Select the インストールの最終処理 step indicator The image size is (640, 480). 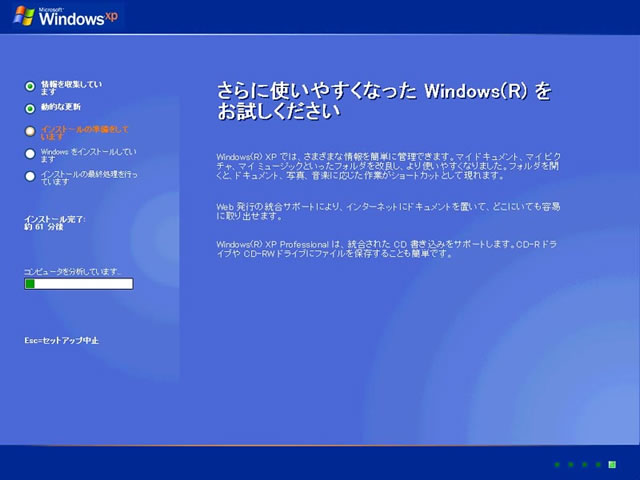[x=30, y=176]
